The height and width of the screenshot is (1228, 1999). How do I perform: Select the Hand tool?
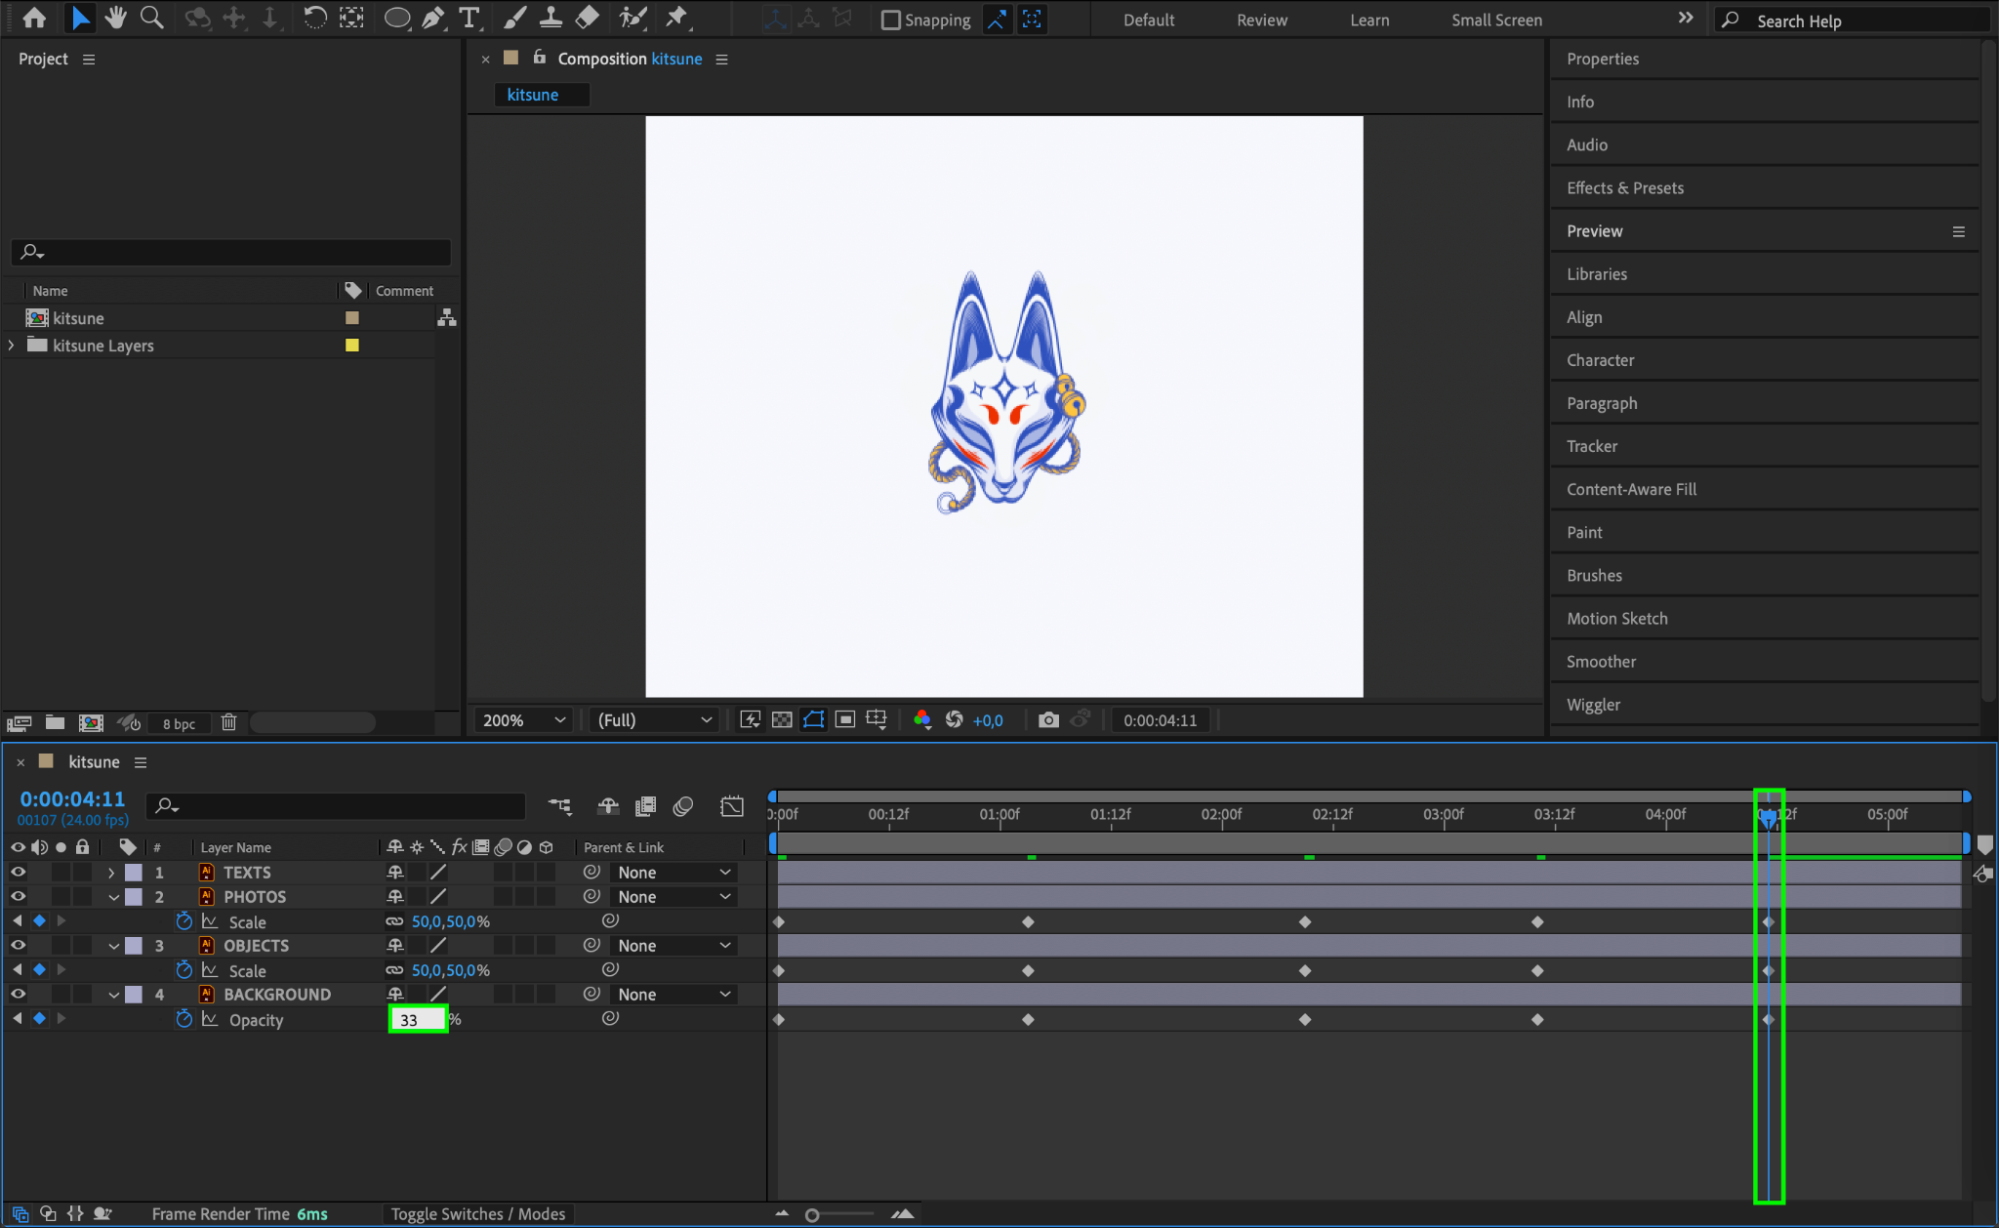point(116,18)
